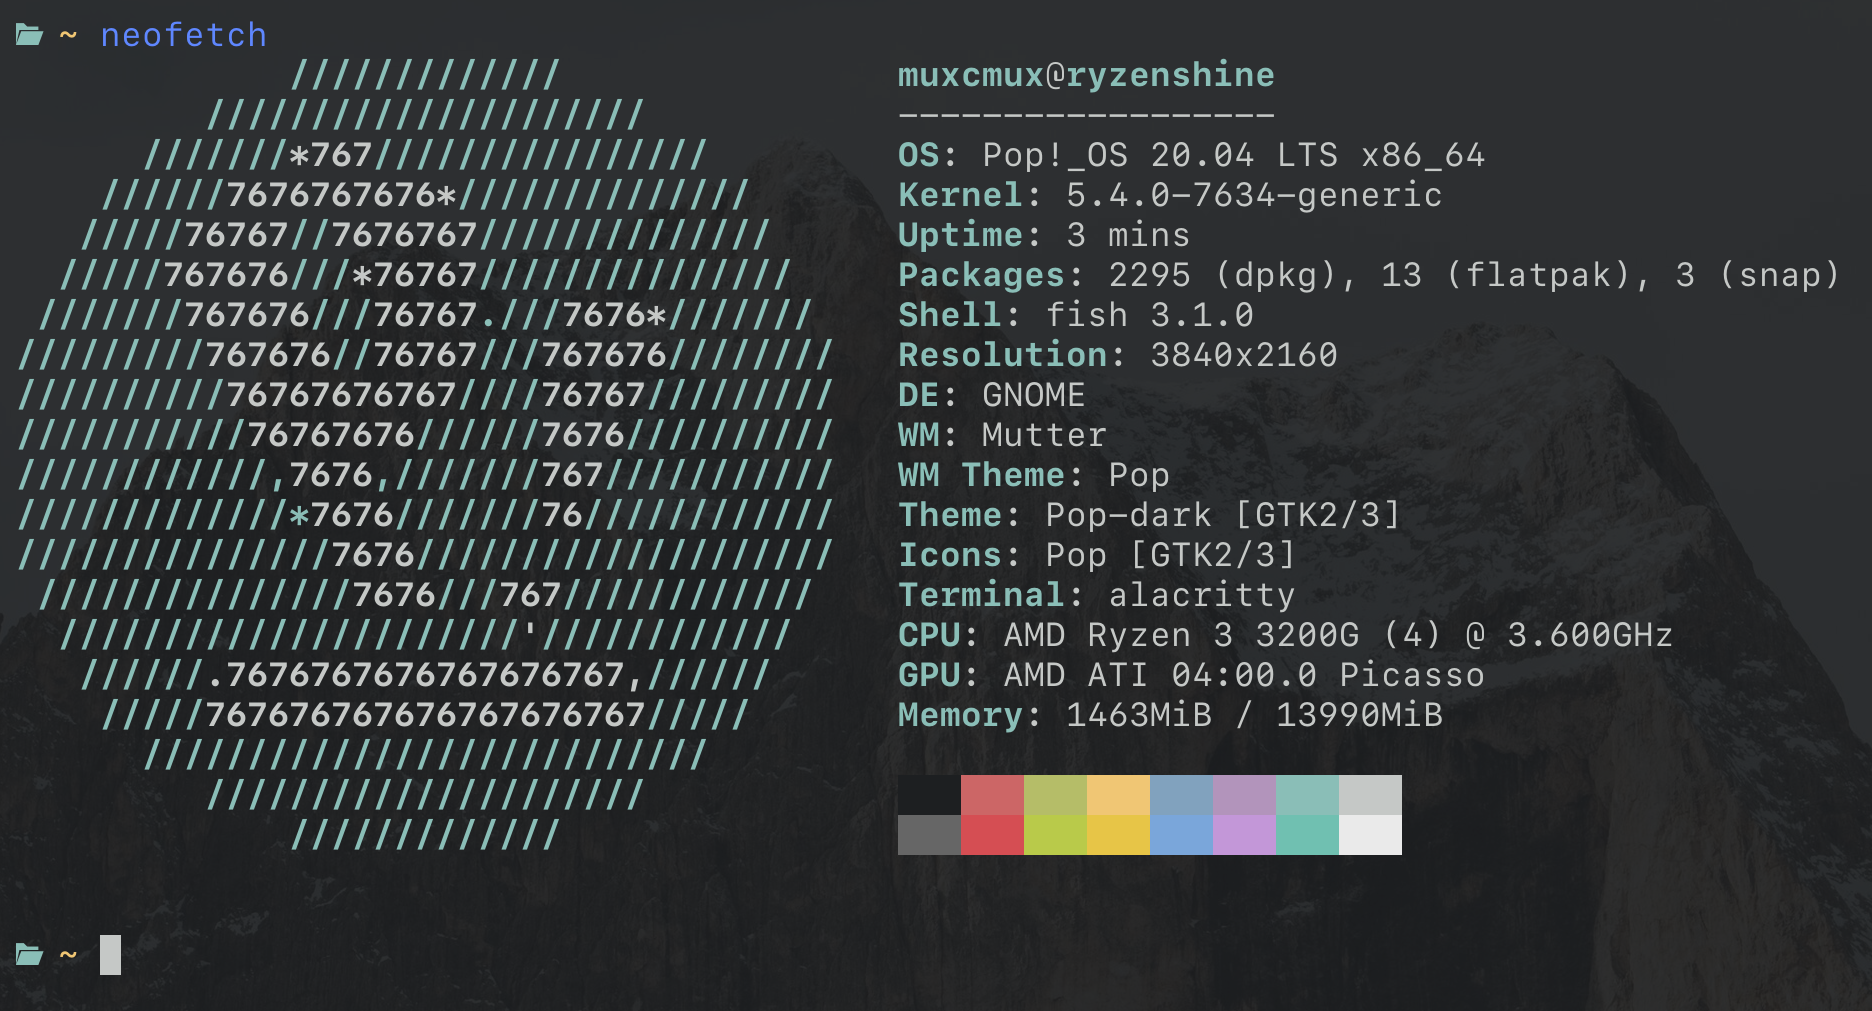The width and height of the screenshot is (1872, 1011).
Task: Click the dashed separator under the username
Action: coord(1086,115)
